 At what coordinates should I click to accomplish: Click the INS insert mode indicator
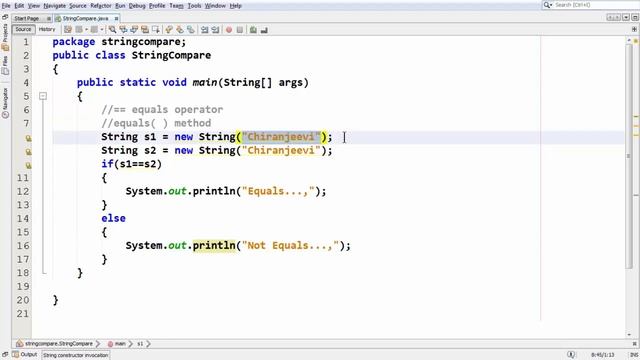[x=634, y=355]
